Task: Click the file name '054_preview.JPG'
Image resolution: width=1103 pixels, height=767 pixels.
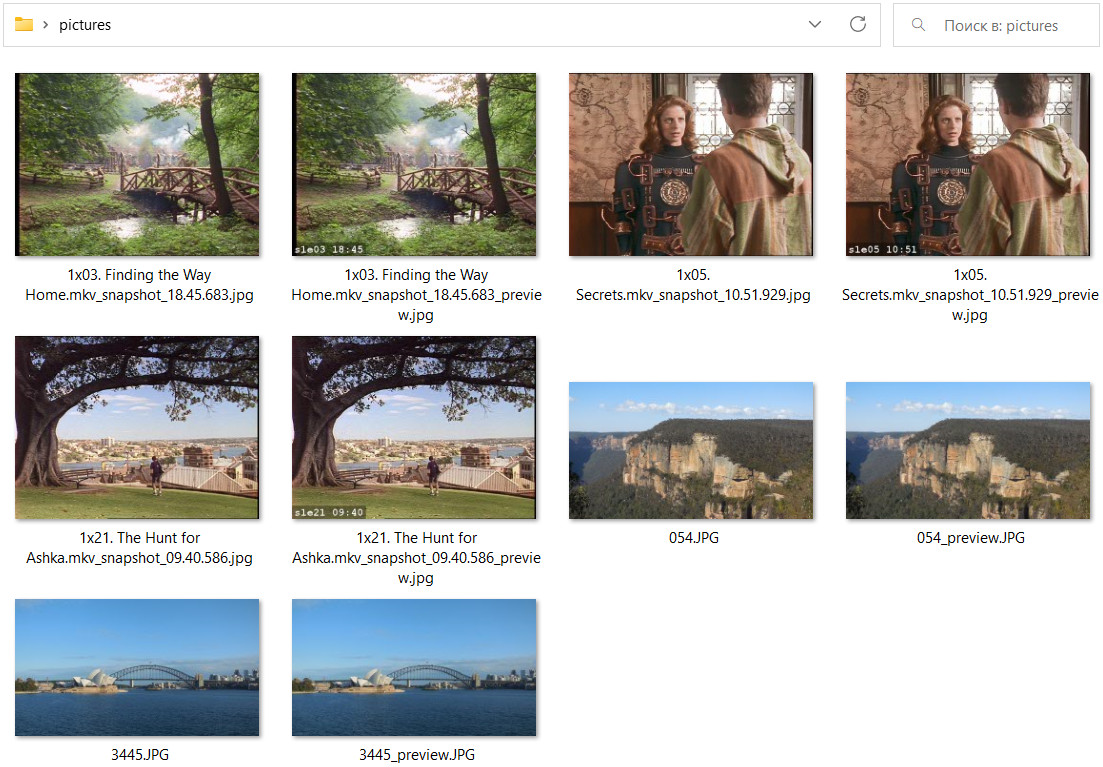Action: 971,538
